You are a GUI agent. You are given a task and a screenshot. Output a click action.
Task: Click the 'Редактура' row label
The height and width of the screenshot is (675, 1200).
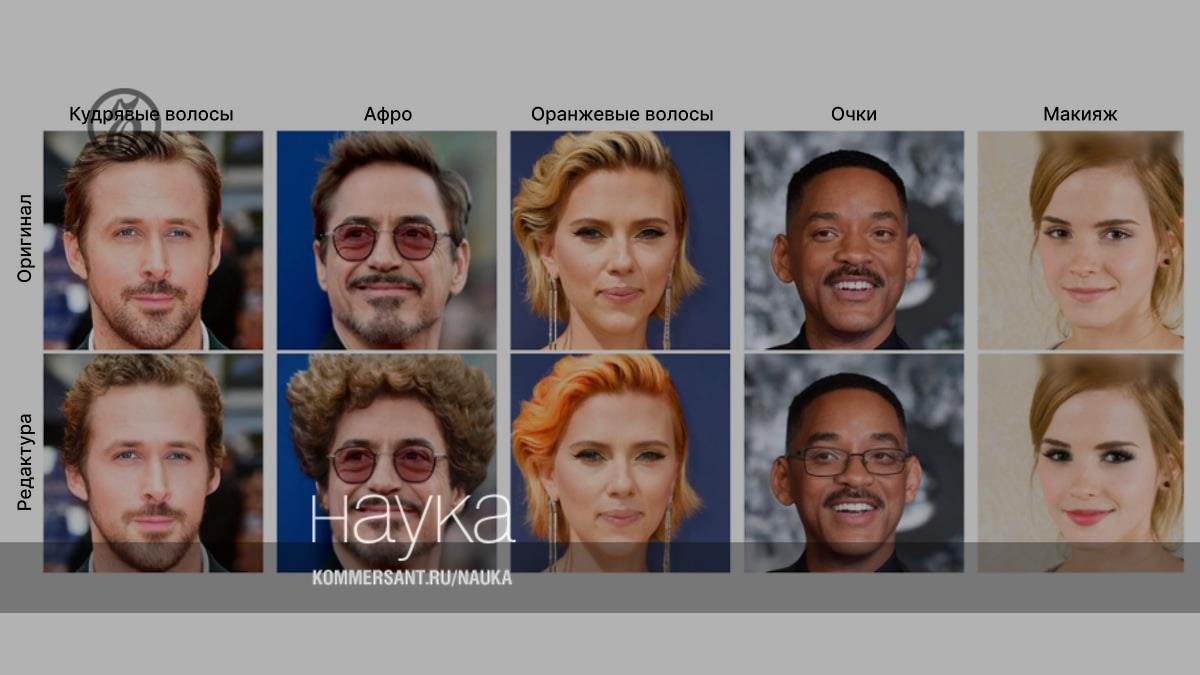click(26, 462)
